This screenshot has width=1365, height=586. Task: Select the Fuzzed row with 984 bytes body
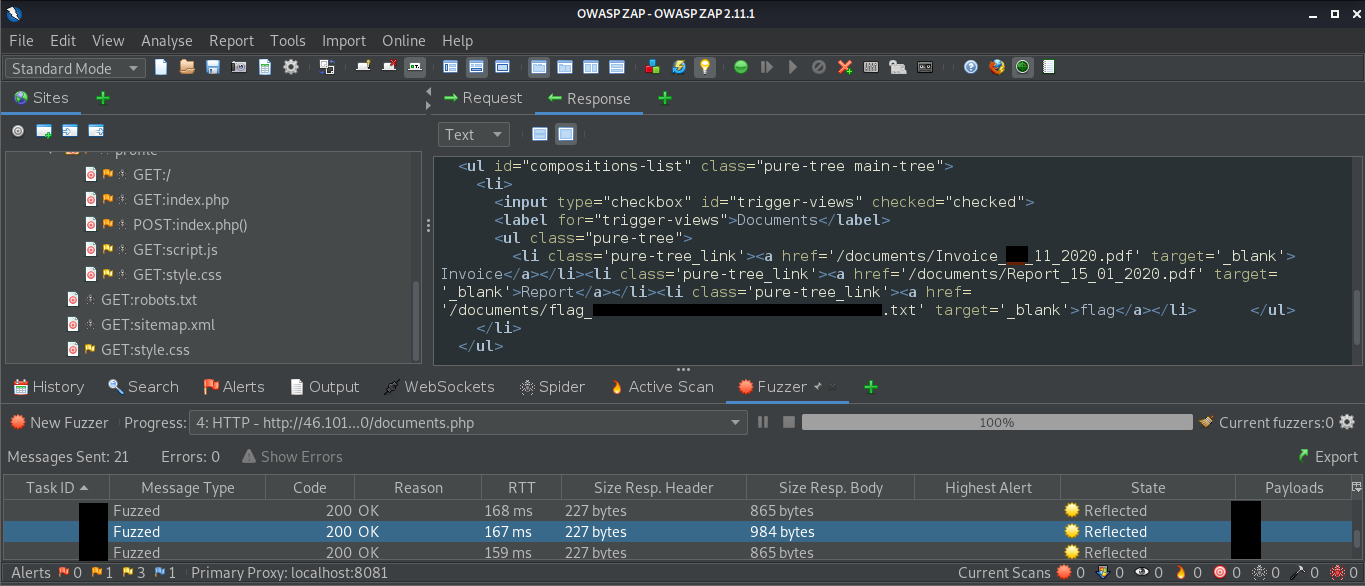(x=677, y=532)
